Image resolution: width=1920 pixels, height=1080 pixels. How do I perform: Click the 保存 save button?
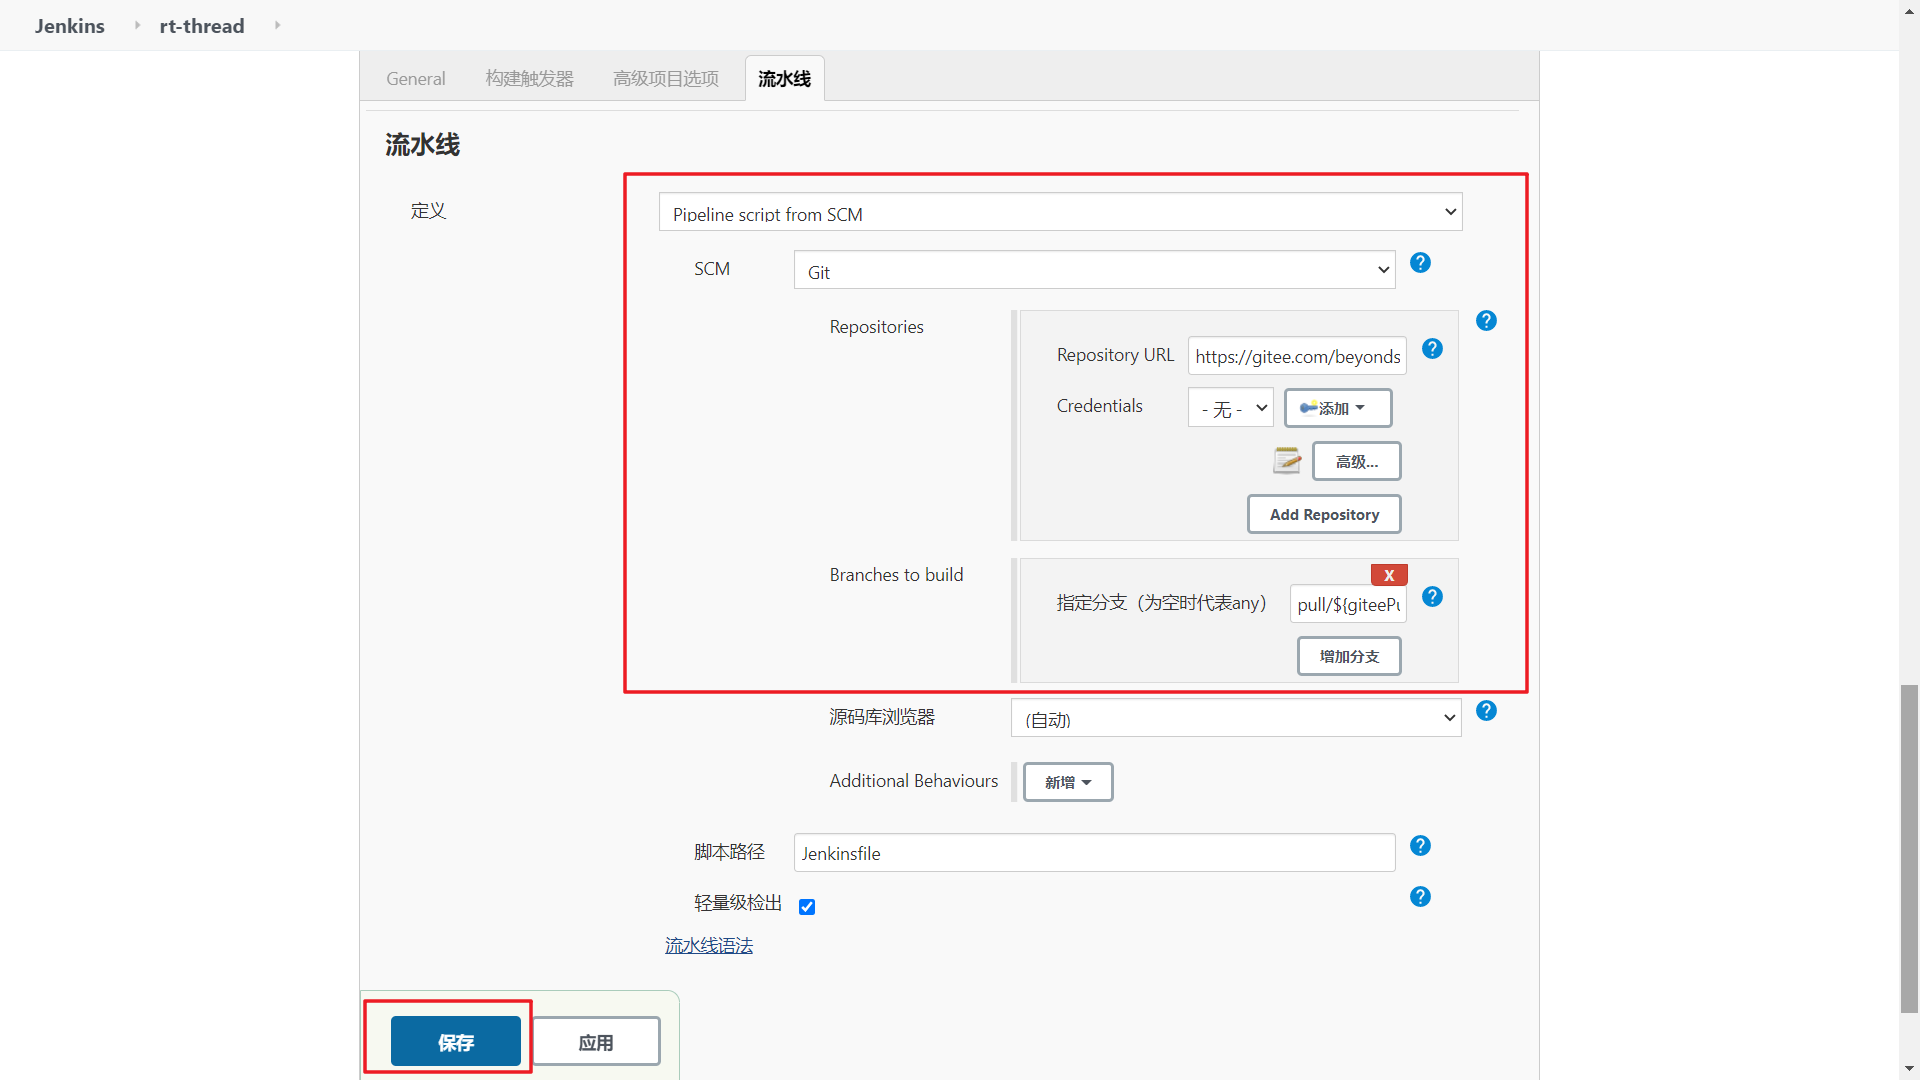pos(456,1042)
